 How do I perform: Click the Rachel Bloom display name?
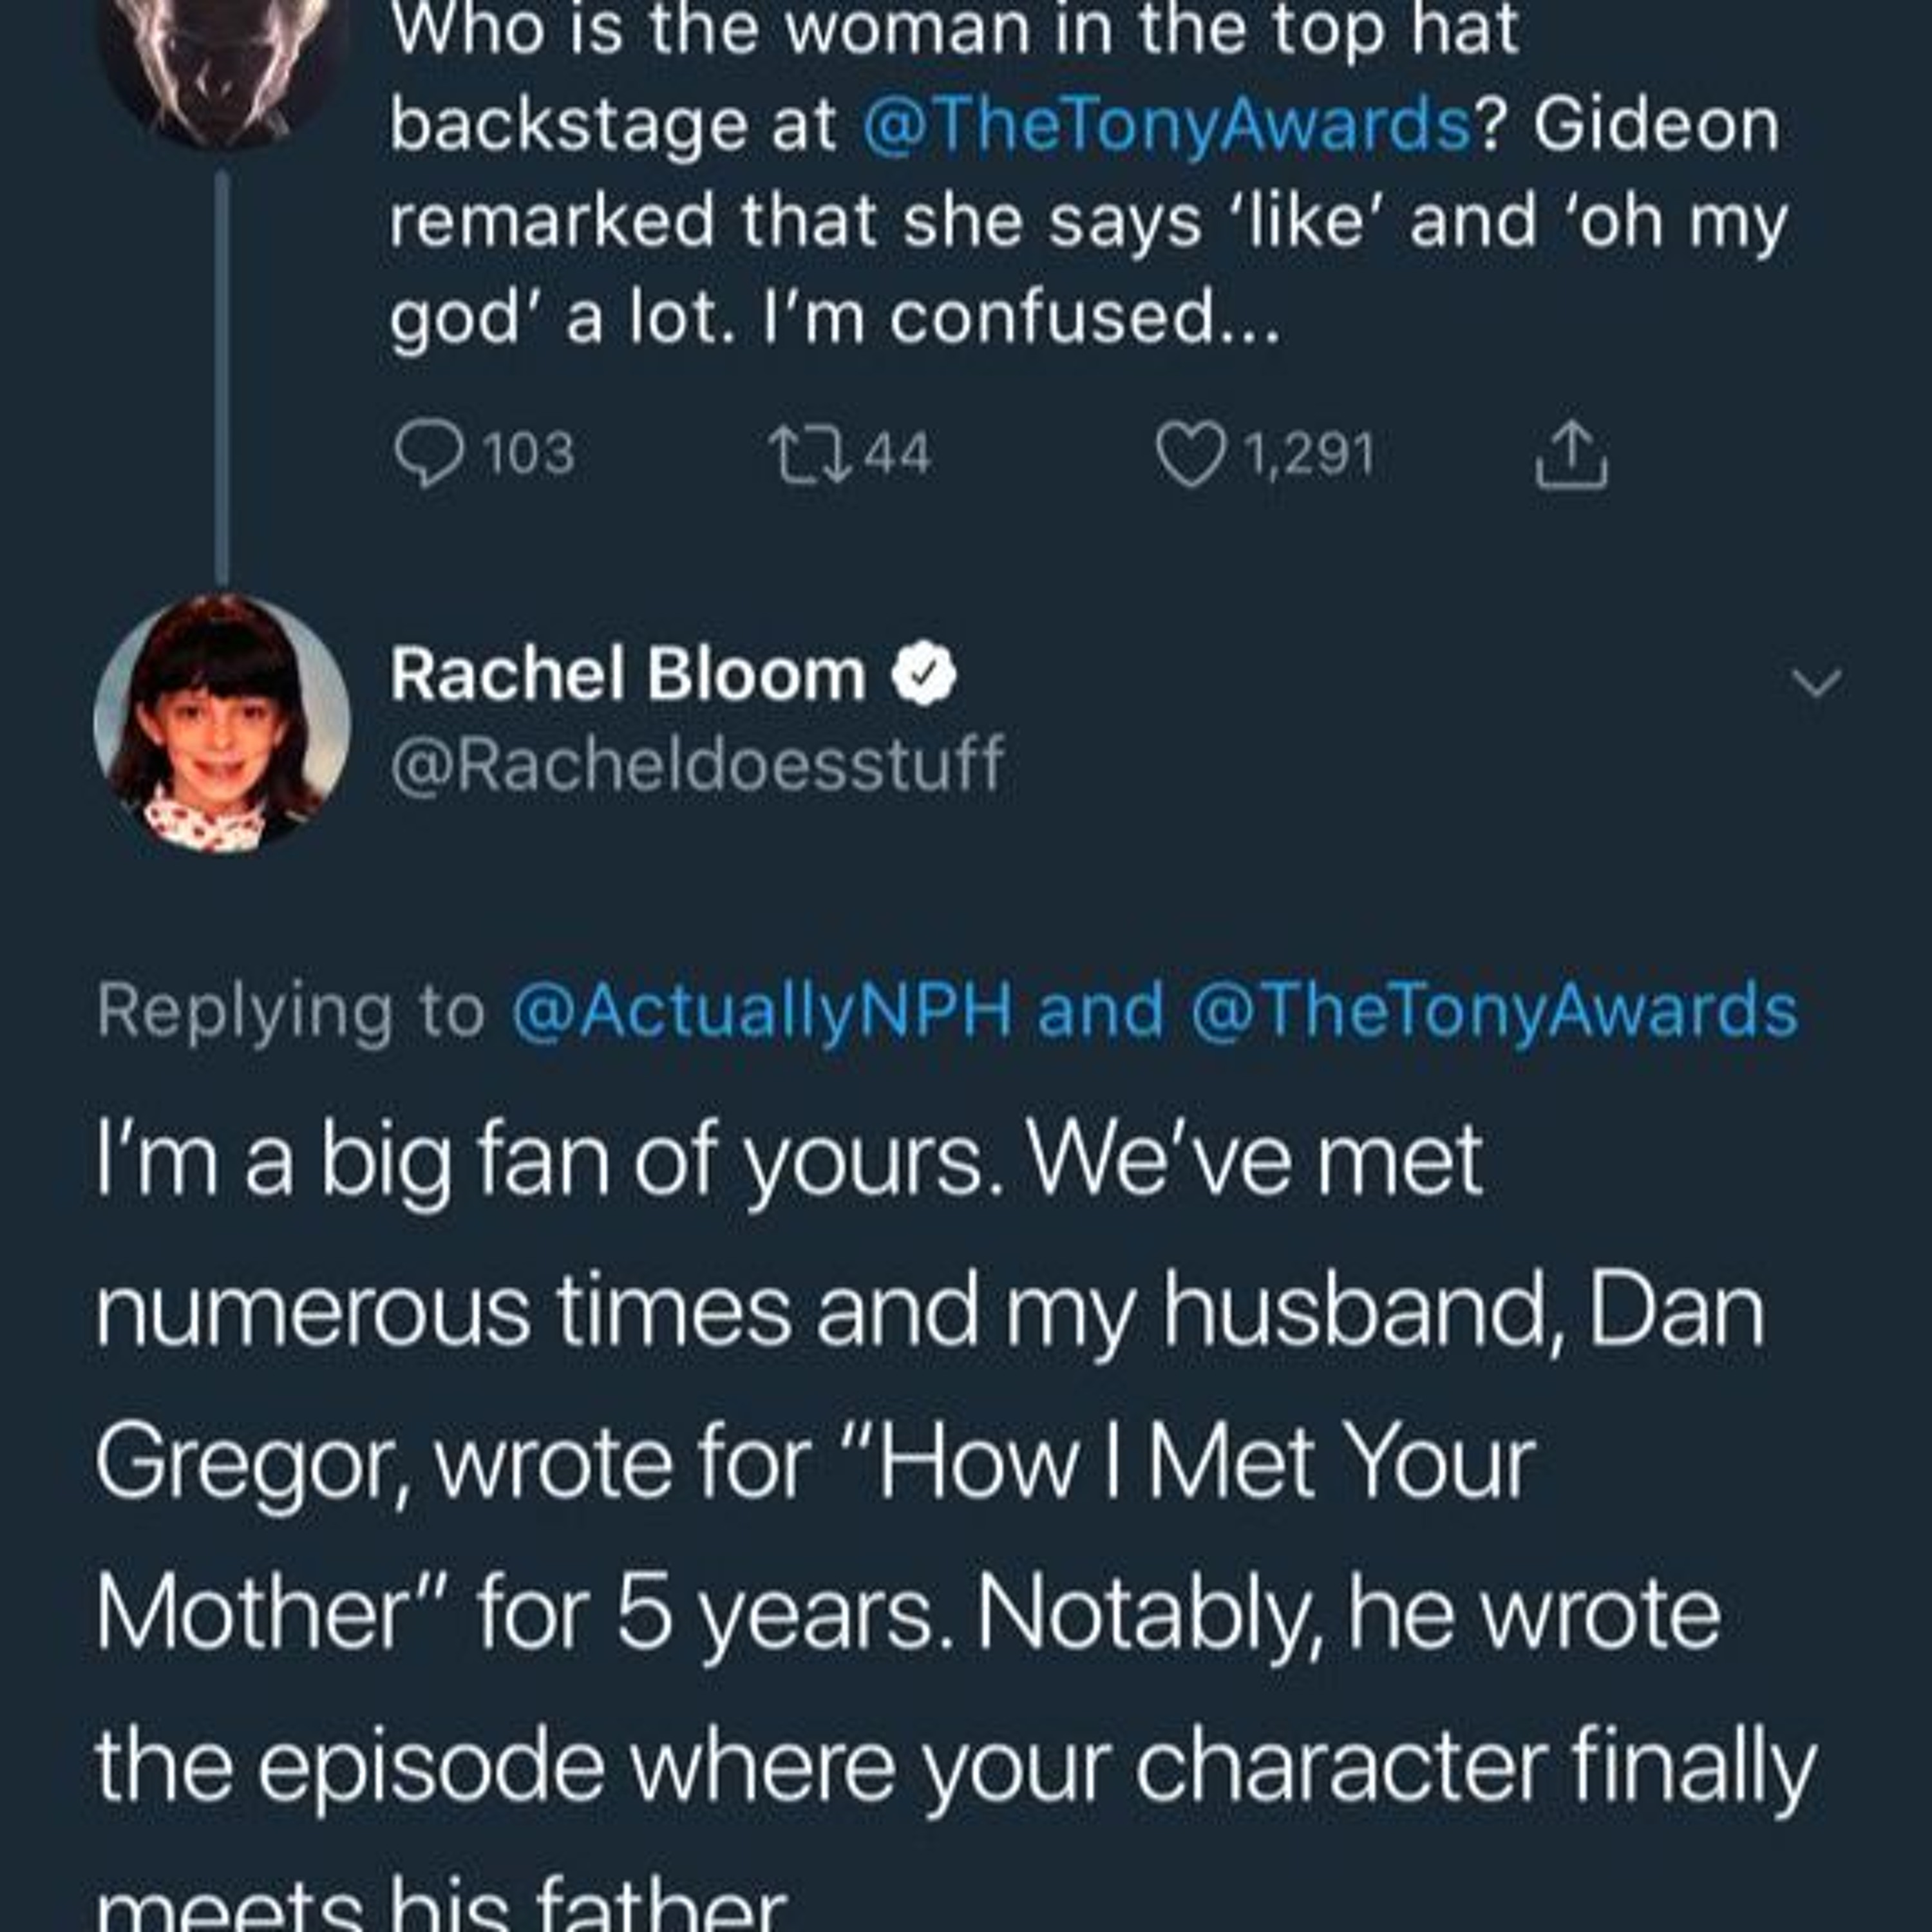(x=628, y=675)
